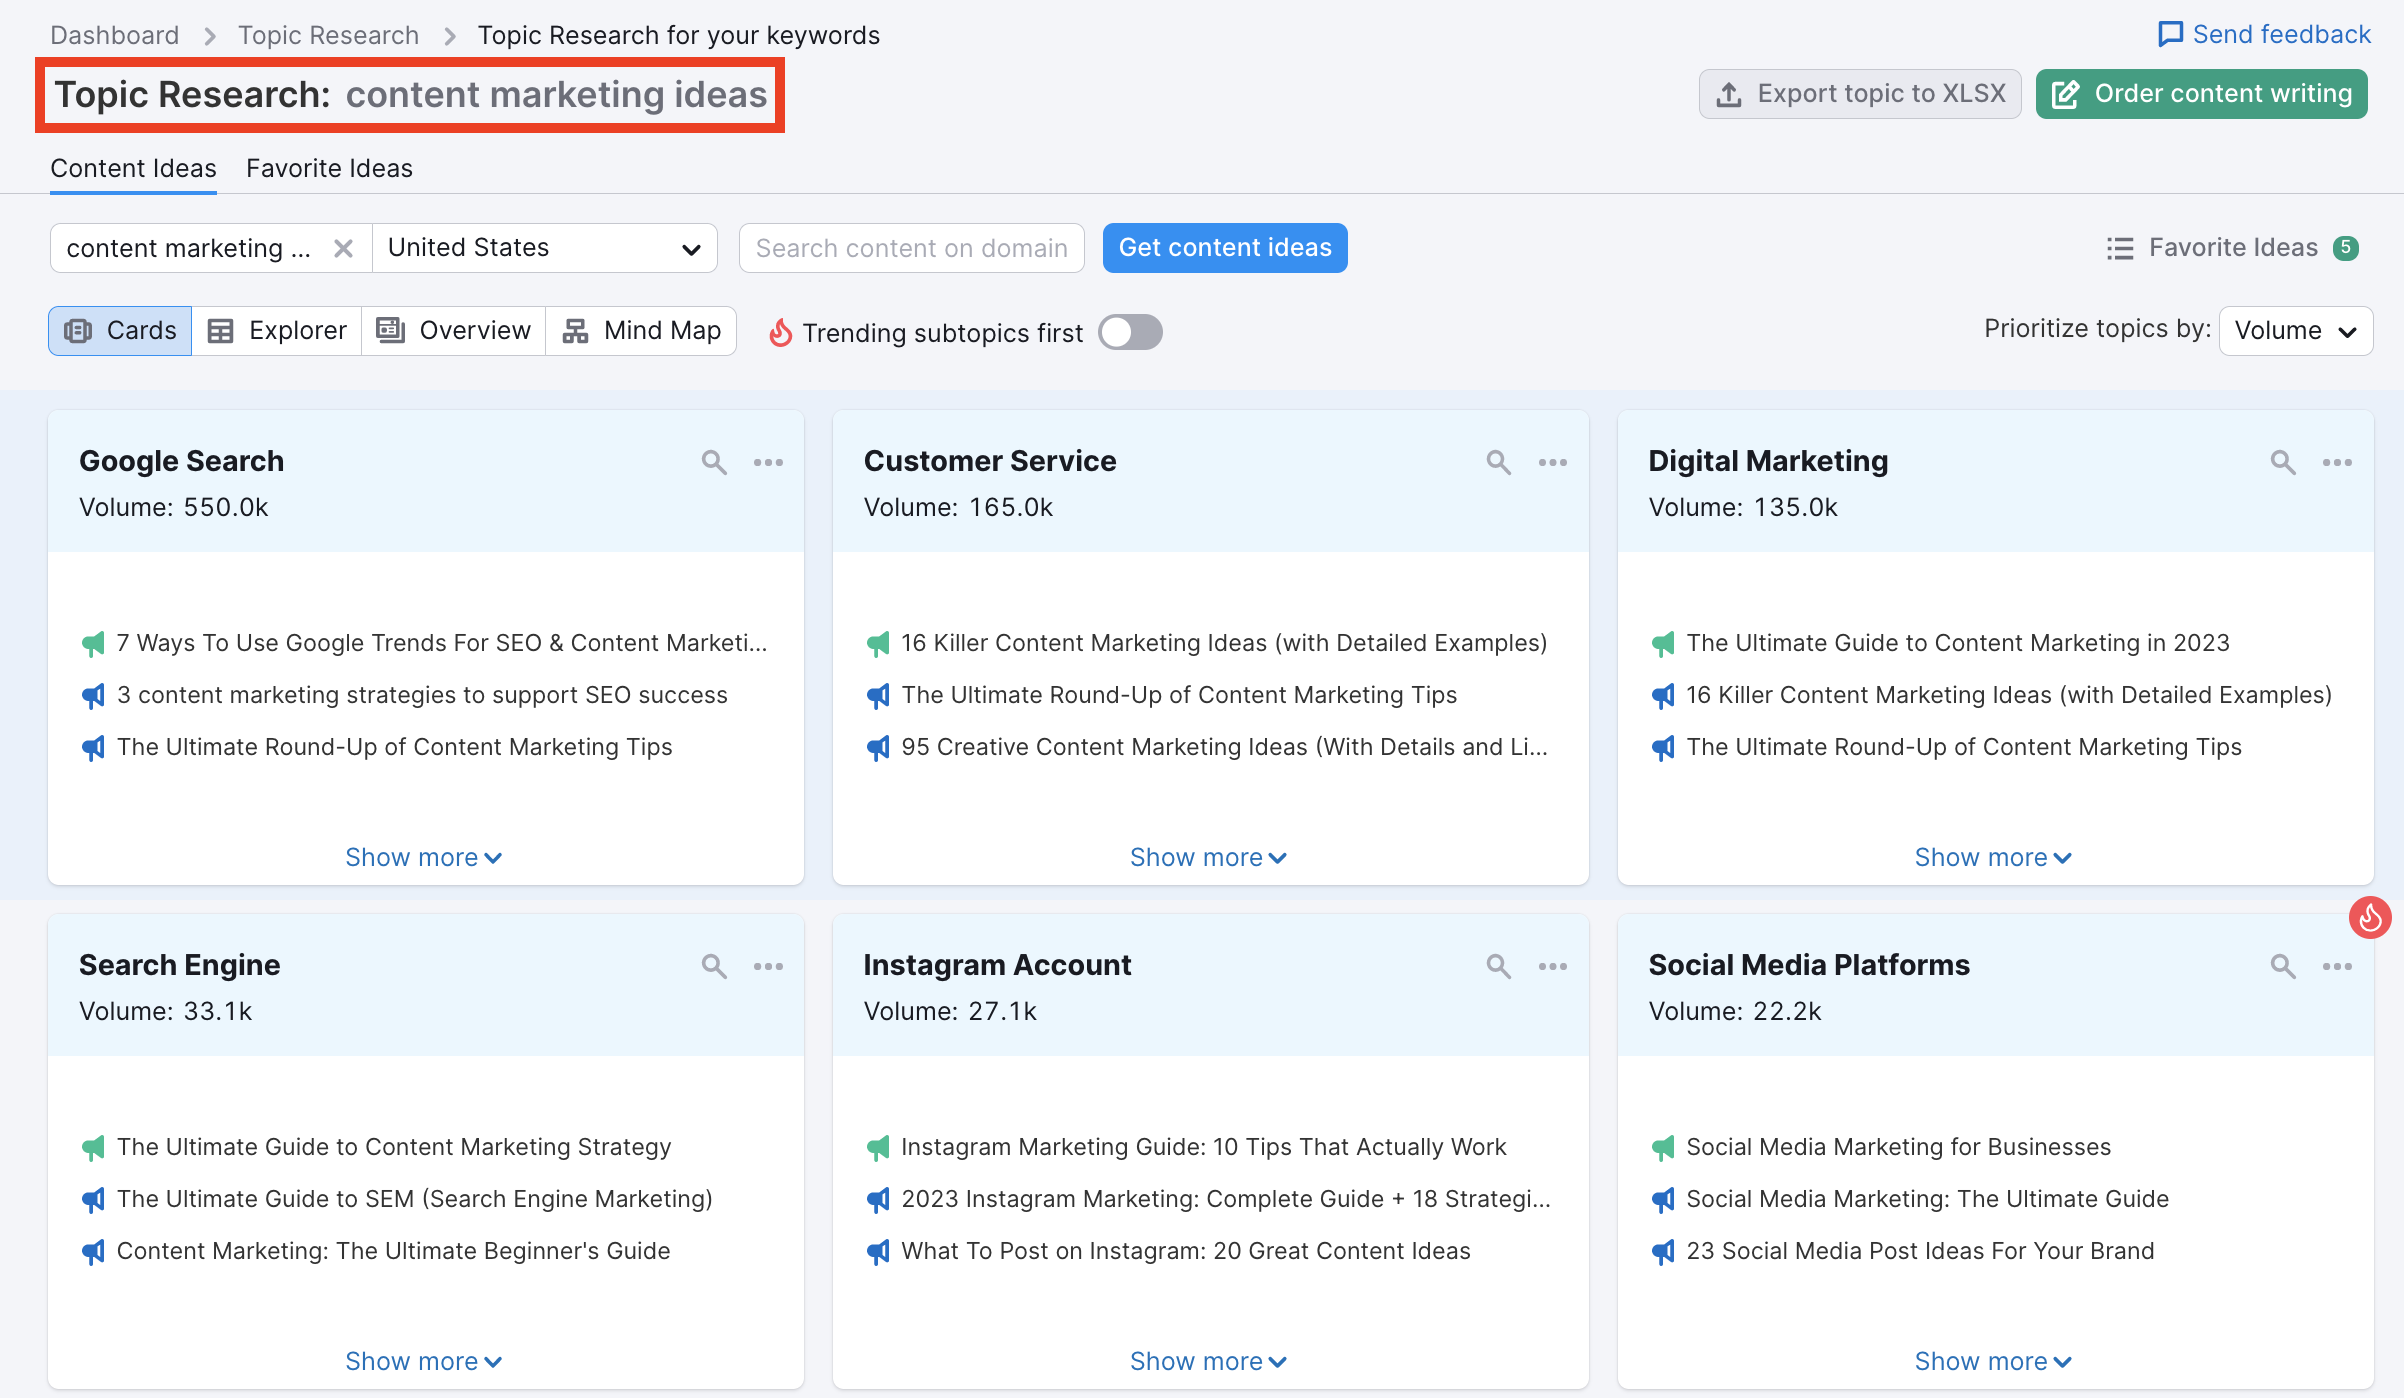Go to Dashboard breadcrumb
The image size is (2404, 1398).
(x=115, y=35)
